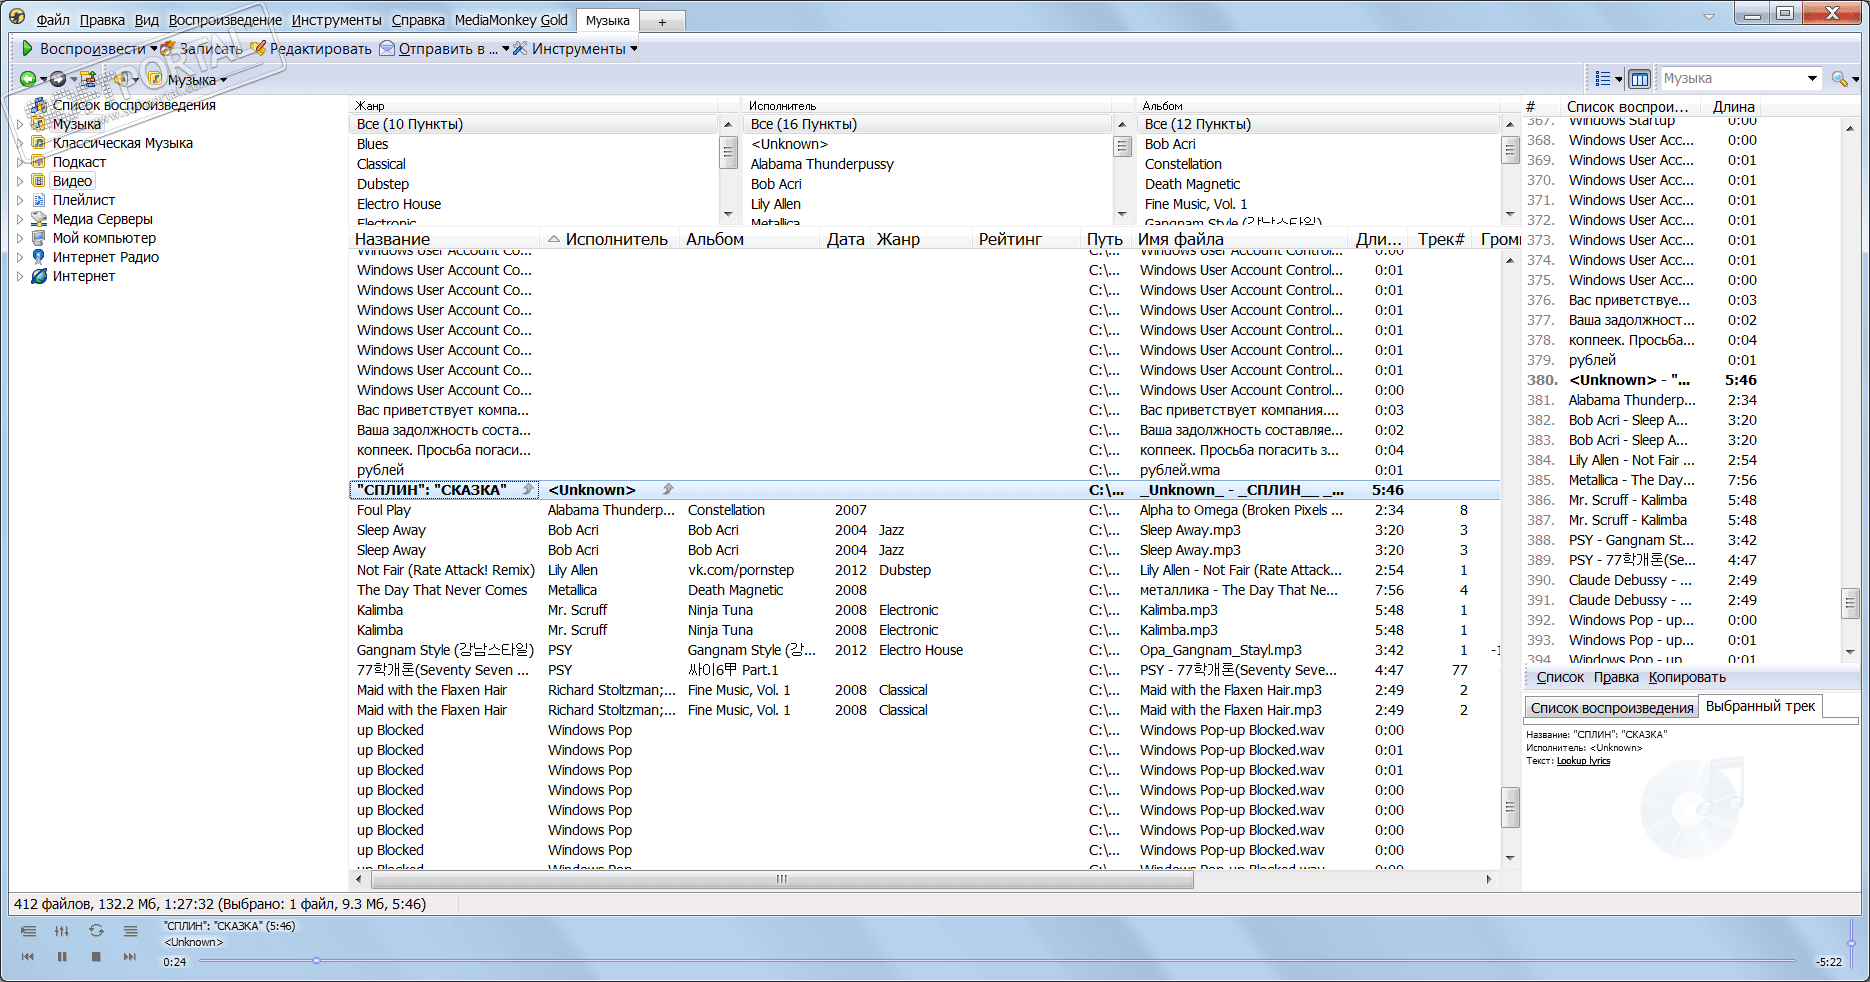Select Dubstep in the genre filter list
1870x982 pixels.
click(383, 184)
